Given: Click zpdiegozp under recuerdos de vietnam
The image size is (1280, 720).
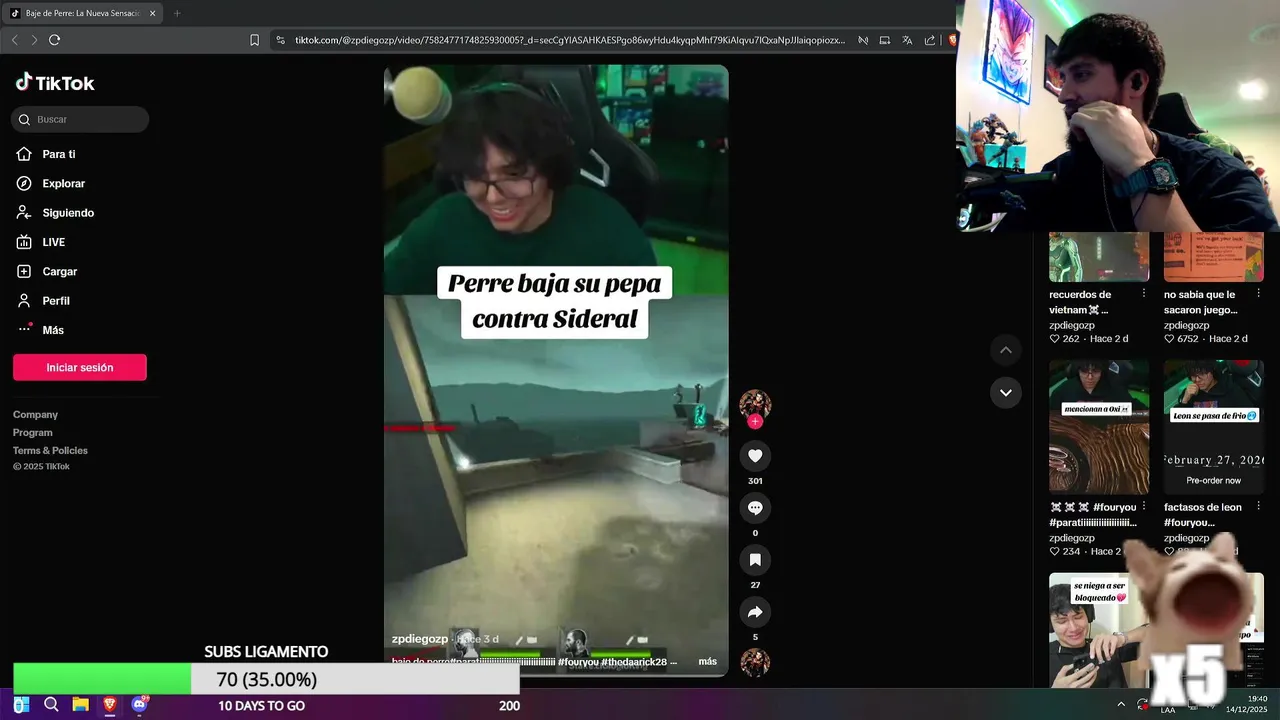Looking at the screenshot, I should [x=1072, y=325].
